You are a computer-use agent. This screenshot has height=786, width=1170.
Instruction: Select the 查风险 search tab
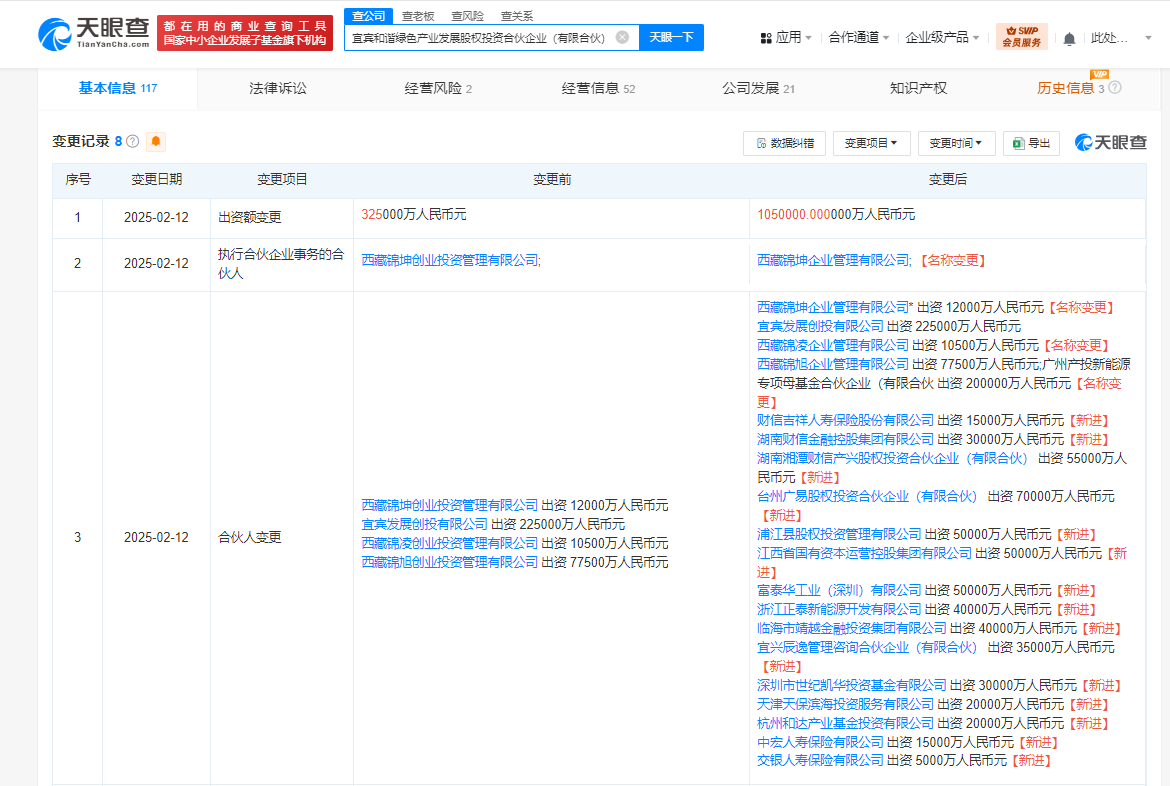[x=468, y=16]
